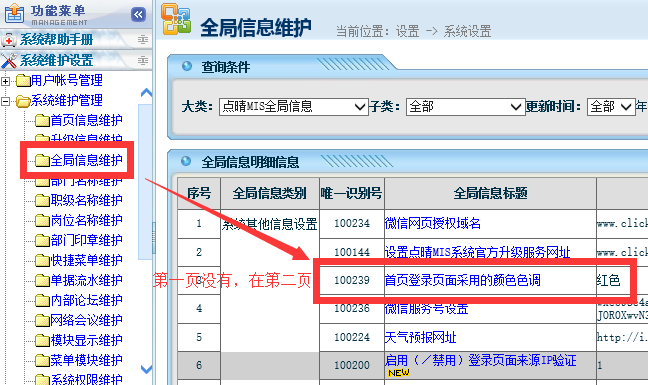This screenshot has height=385, width=648.
Task: Click the scroll-down chevron in the tree panel
Action: (146, 369)
